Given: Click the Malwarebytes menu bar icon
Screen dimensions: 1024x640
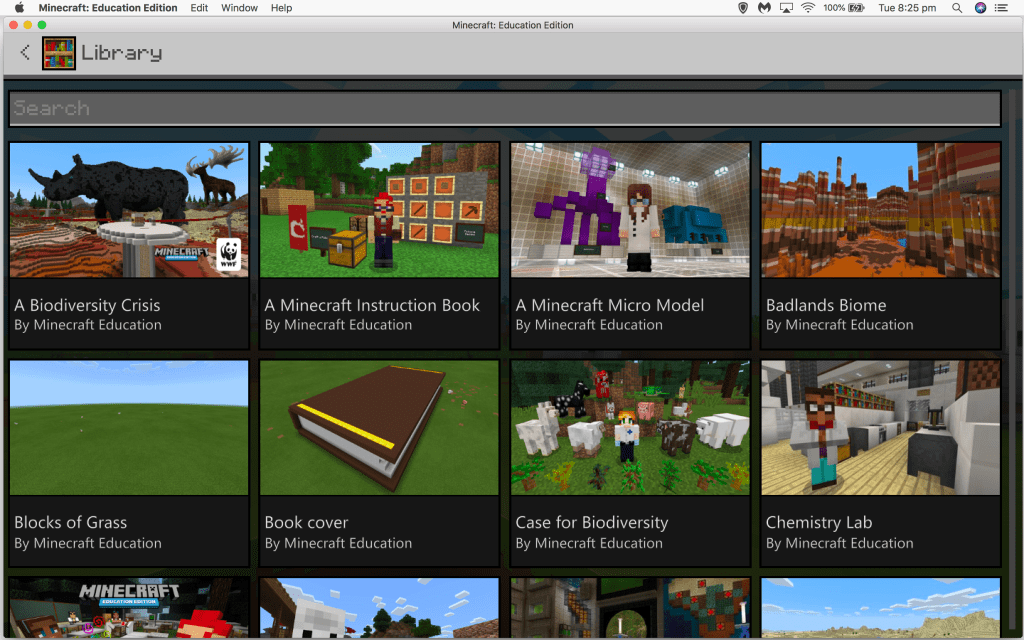Looking at the screenshot, I should coord(764,8).
